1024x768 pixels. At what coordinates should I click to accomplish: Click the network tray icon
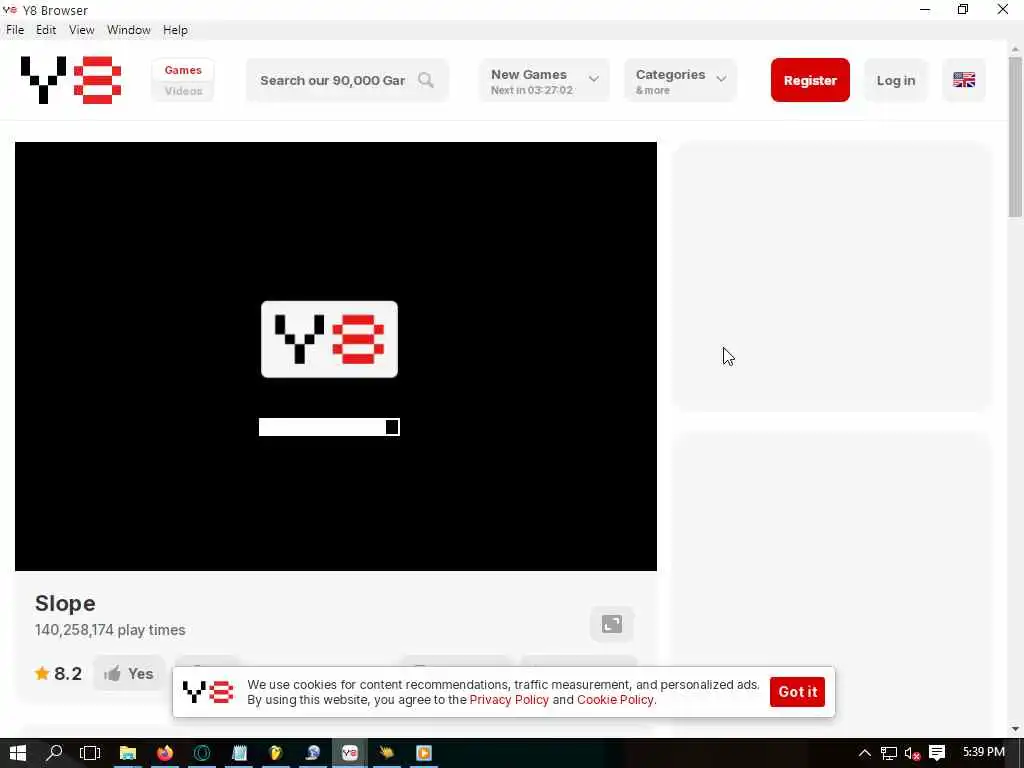tap(888, 753)
